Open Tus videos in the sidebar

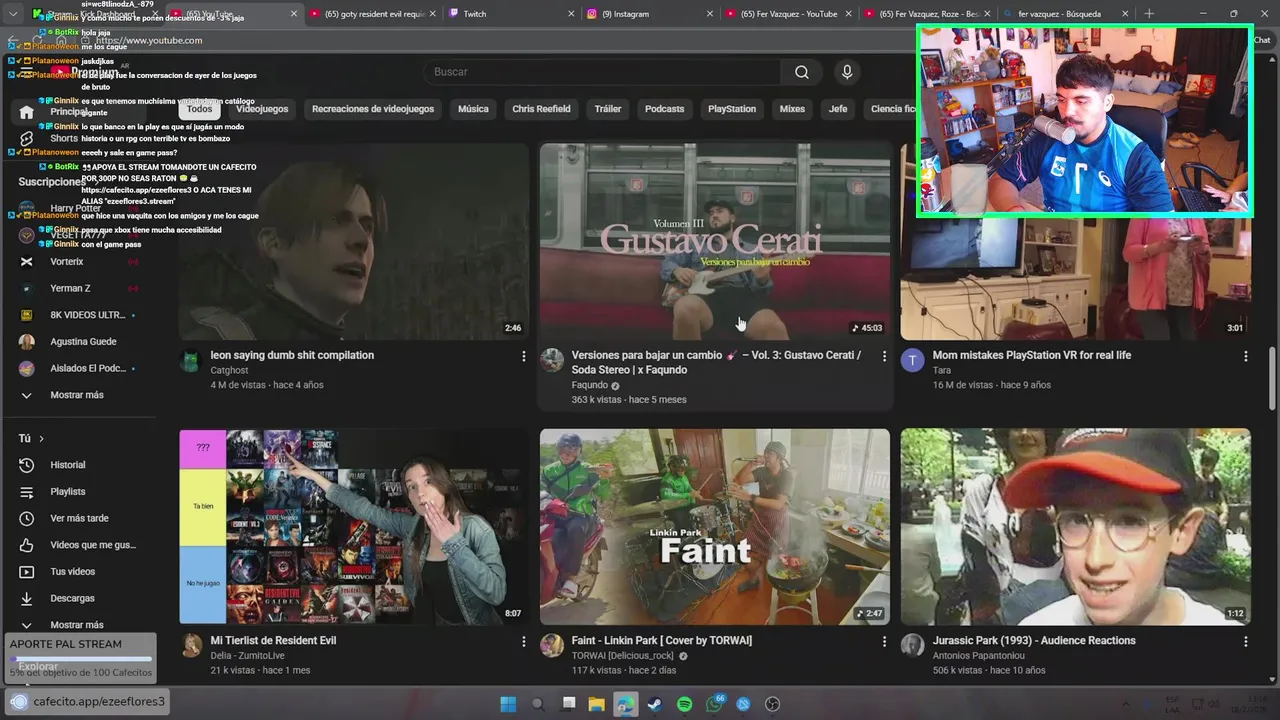(x=73, y=572)
